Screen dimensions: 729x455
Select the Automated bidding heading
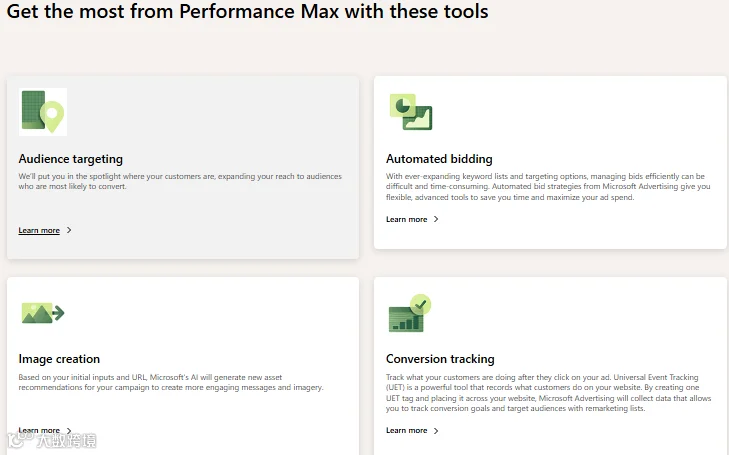tap(439, 159)
